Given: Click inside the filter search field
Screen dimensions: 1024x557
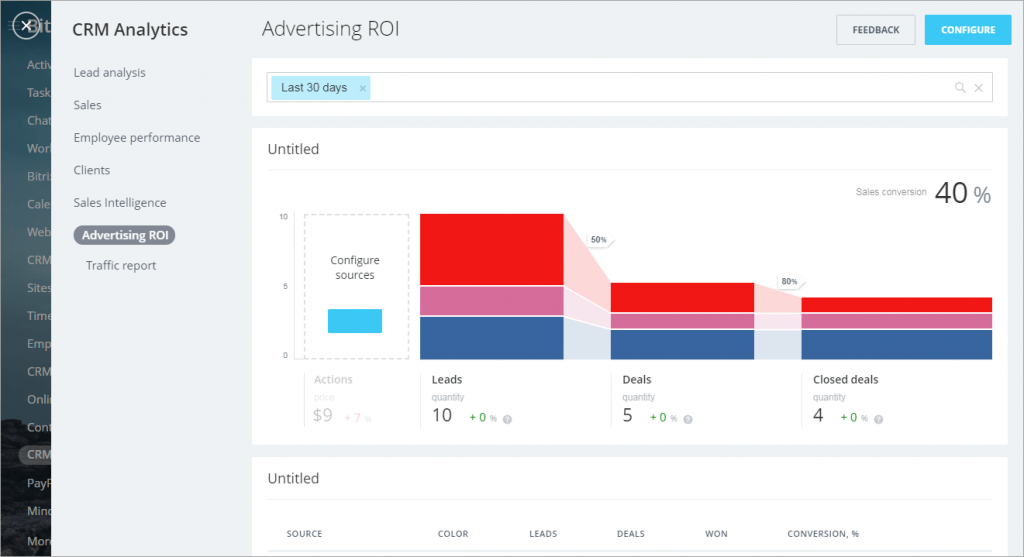Looking at the screenshot, I should (x=650, y=88).
